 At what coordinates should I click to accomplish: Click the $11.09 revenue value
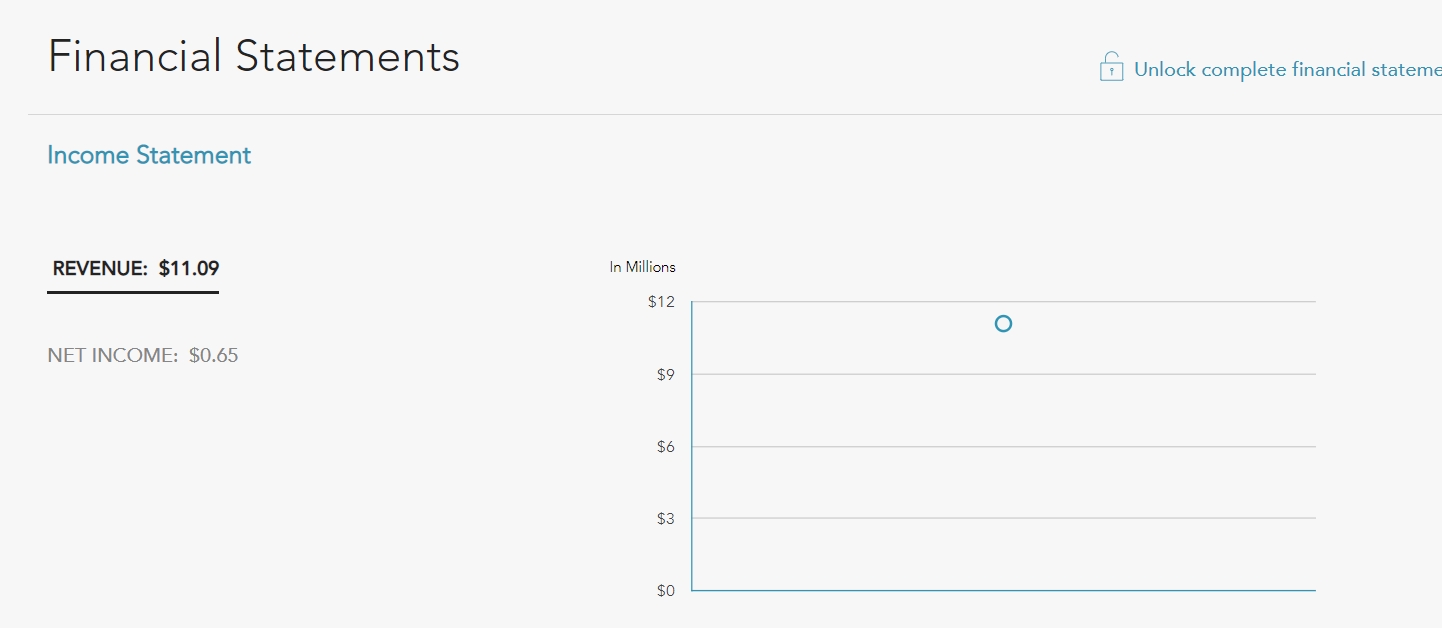[189, 269]
